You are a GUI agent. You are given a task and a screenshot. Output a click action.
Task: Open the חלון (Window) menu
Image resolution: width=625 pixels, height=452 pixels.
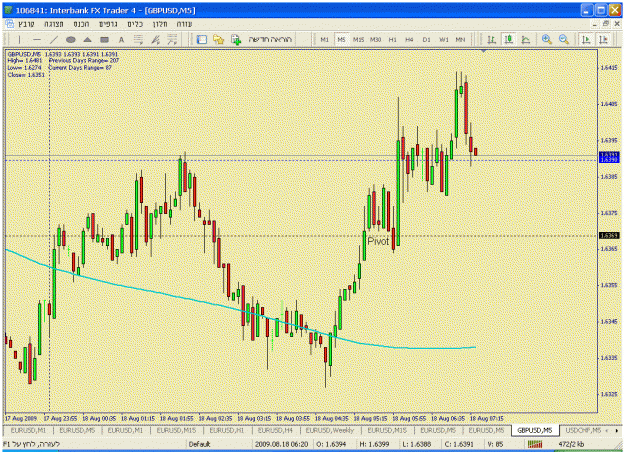pos(160,24)
